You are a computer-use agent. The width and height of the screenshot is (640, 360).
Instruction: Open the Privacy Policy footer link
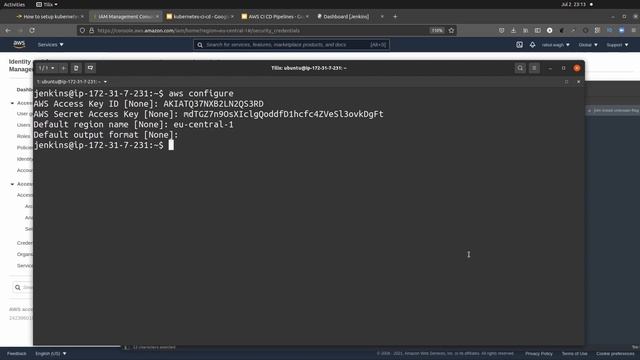point(538,353)
